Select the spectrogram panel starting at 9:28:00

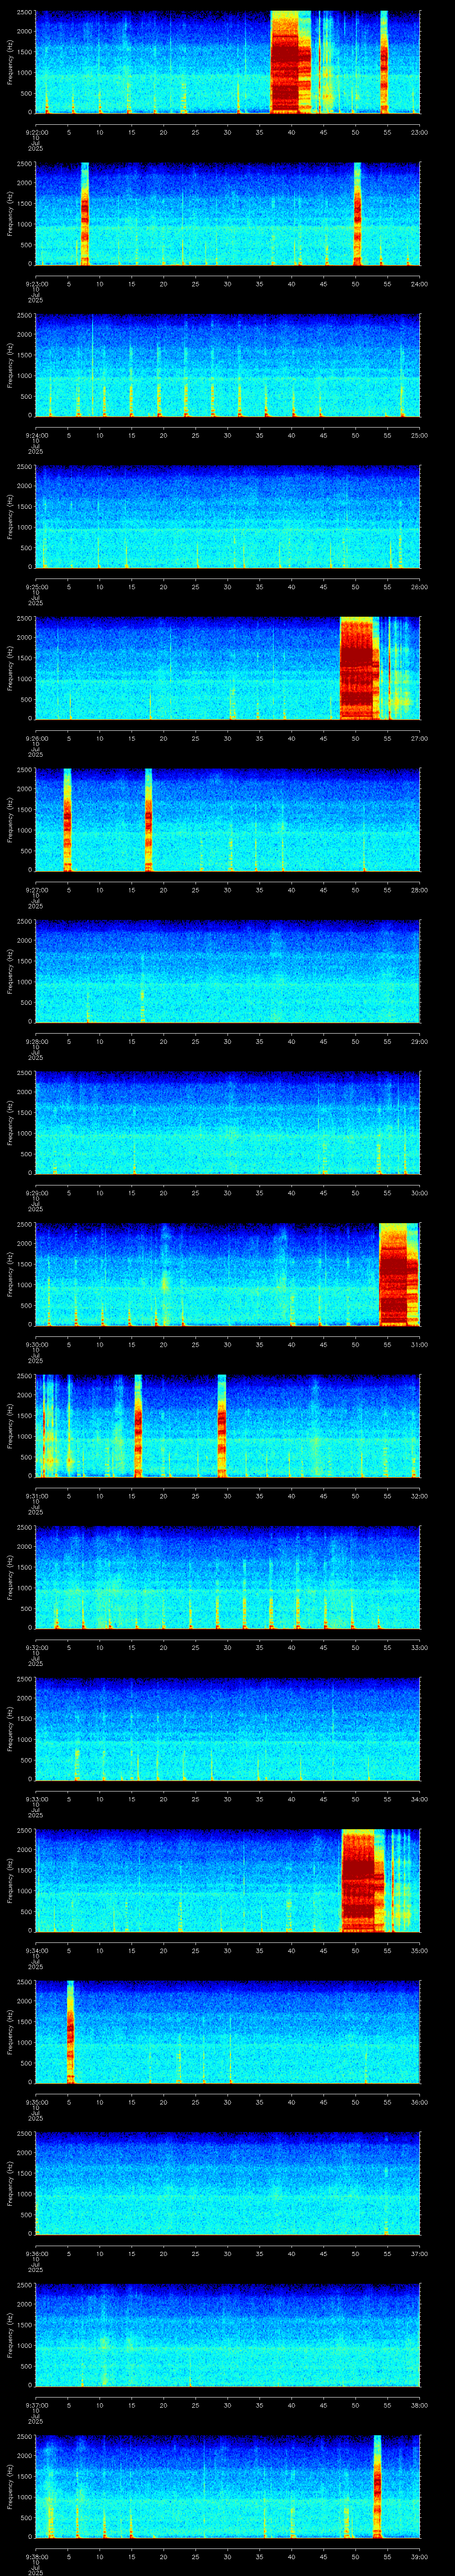click(x=228, y=971)
